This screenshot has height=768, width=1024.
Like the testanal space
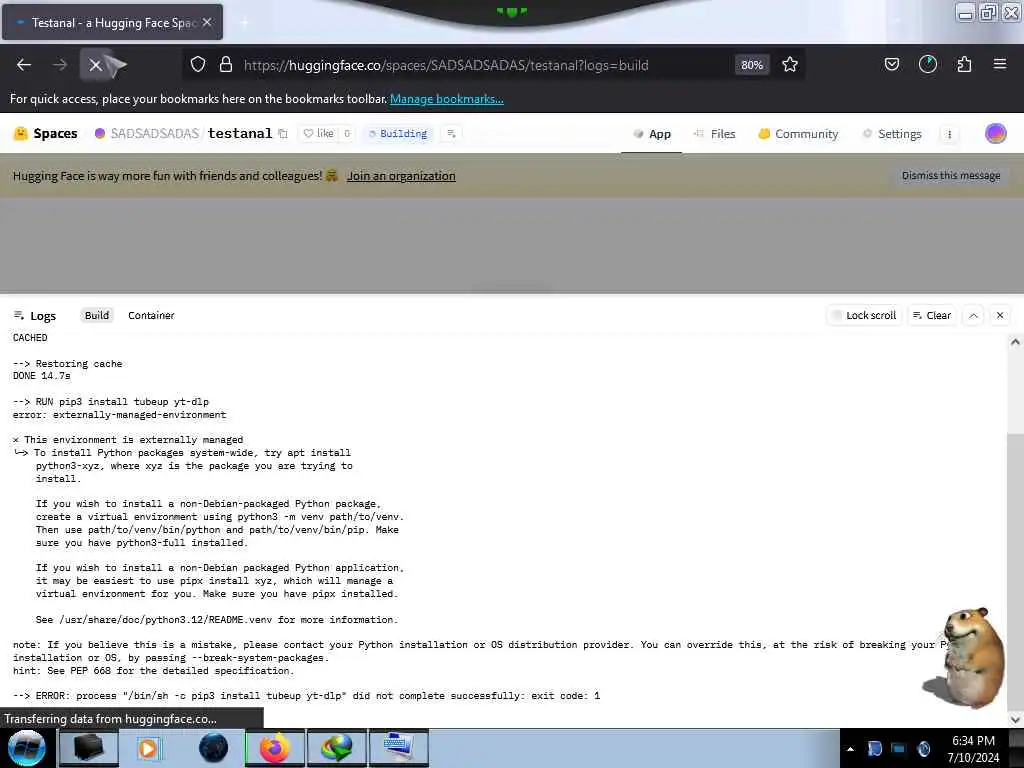pyautogui.click(x=319, y=133)
